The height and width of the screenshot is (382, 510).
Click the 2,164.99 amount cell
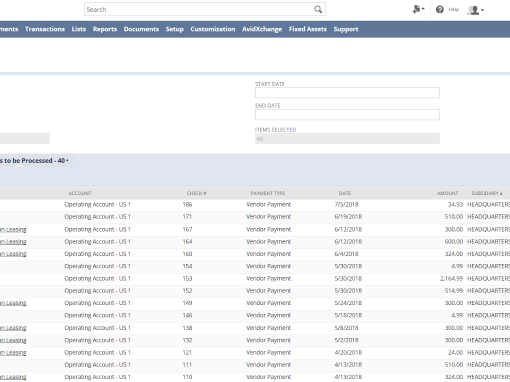452,279
